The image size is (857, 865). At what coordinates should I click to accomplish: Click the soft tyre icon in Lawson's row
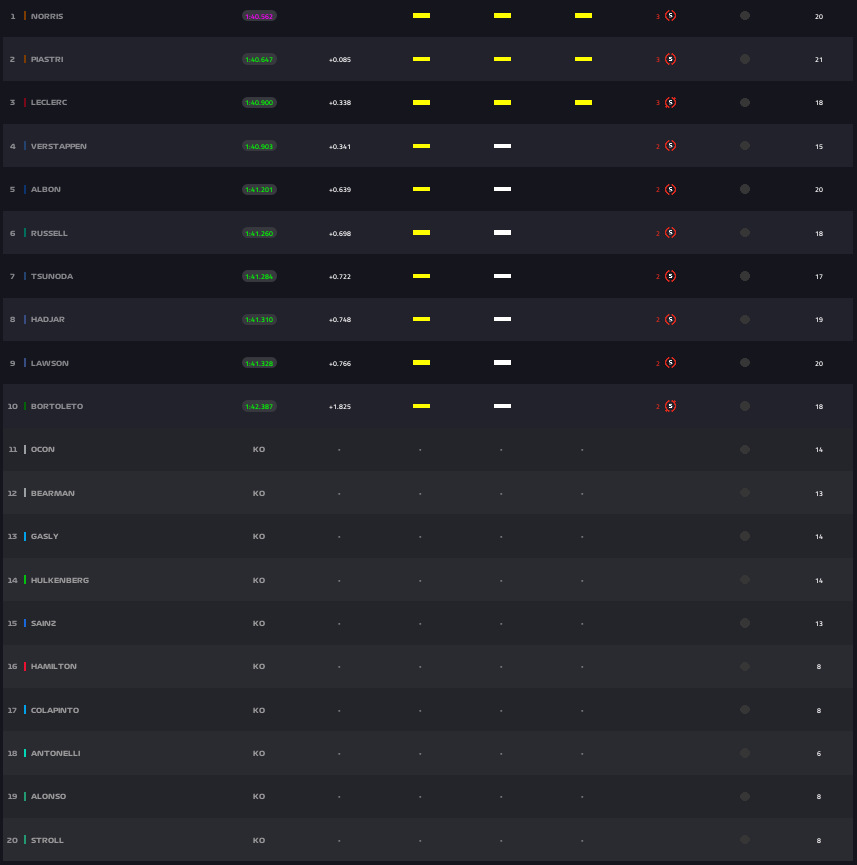[670, 362]
